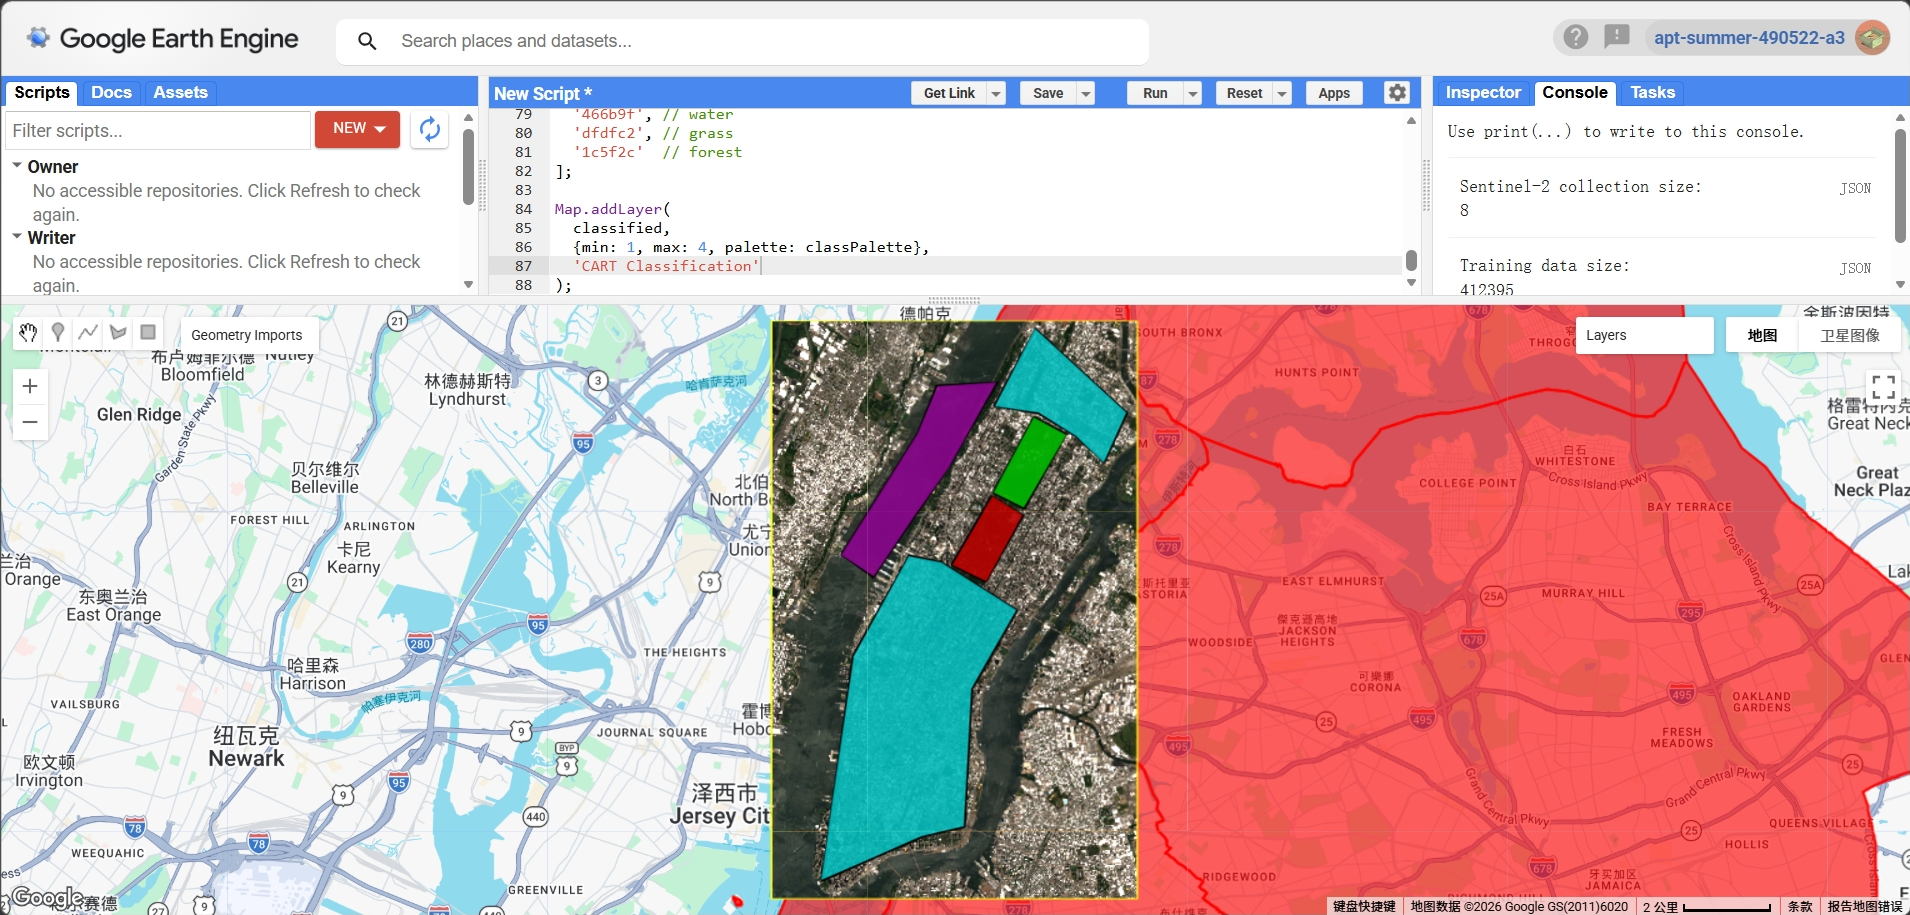This screenshot has width=1910, height=915.
Task: Click the Run button
Action: point(1155,93)
